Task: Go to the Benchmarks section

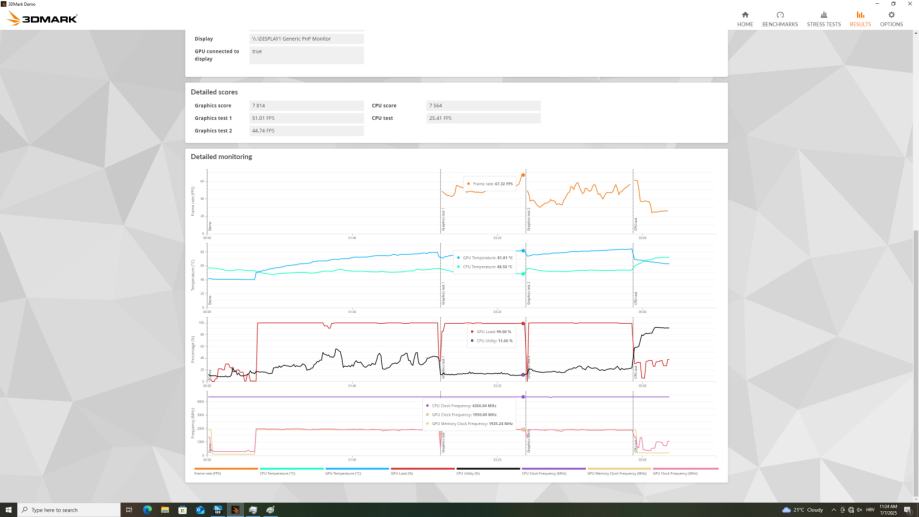Action: (780, 19)
